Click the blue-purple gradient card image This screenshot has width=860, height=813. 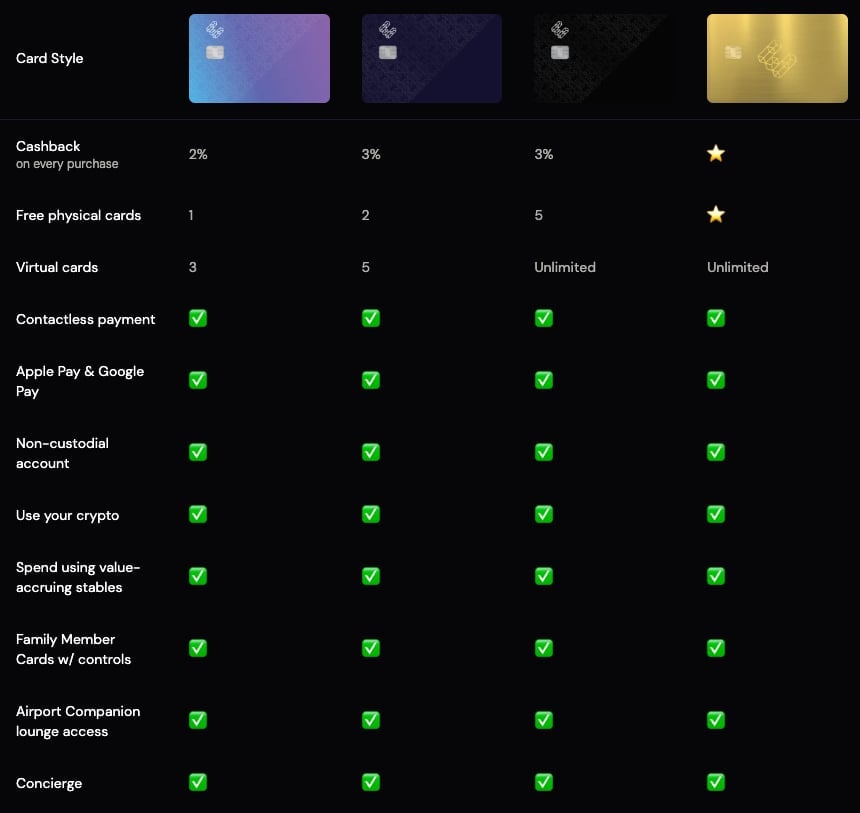(259, 58)
